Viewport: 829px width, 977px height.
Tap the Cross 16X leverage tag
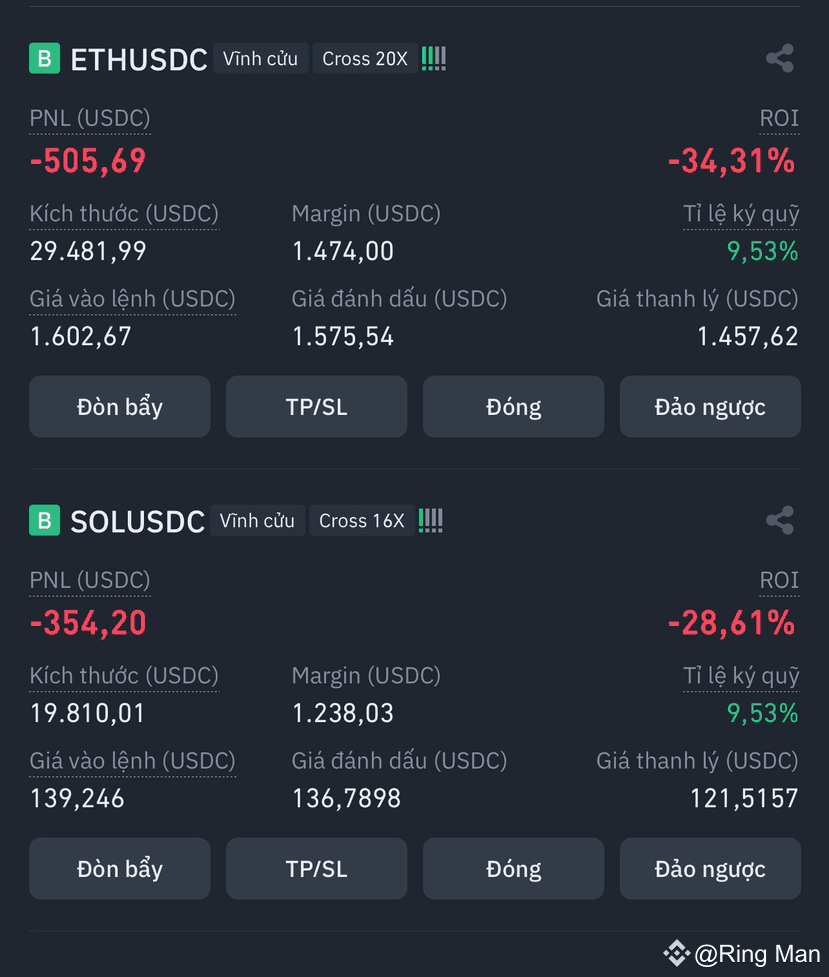[x=362, y=520]
